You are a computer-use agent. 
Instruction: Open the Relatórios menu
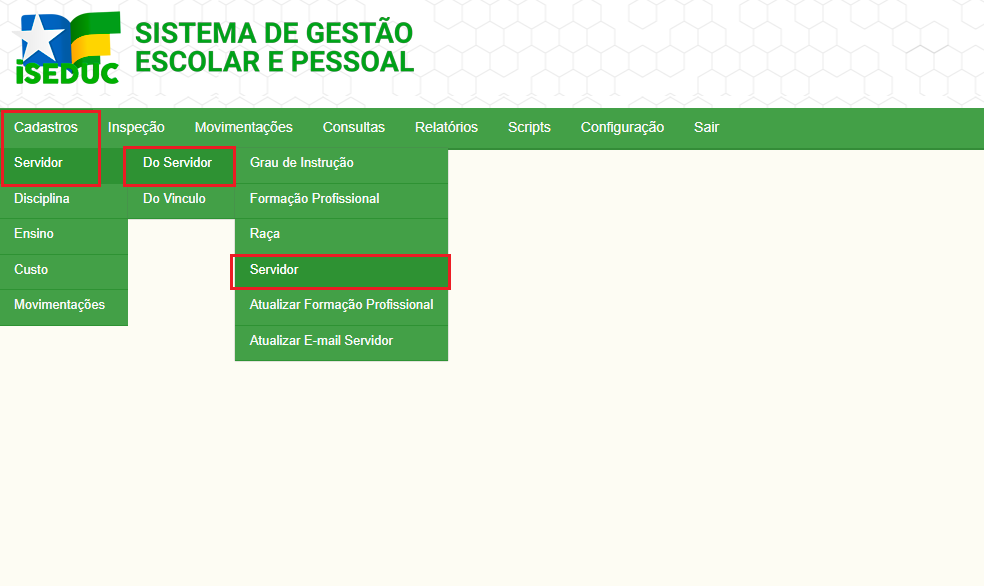tap(446, 127)
